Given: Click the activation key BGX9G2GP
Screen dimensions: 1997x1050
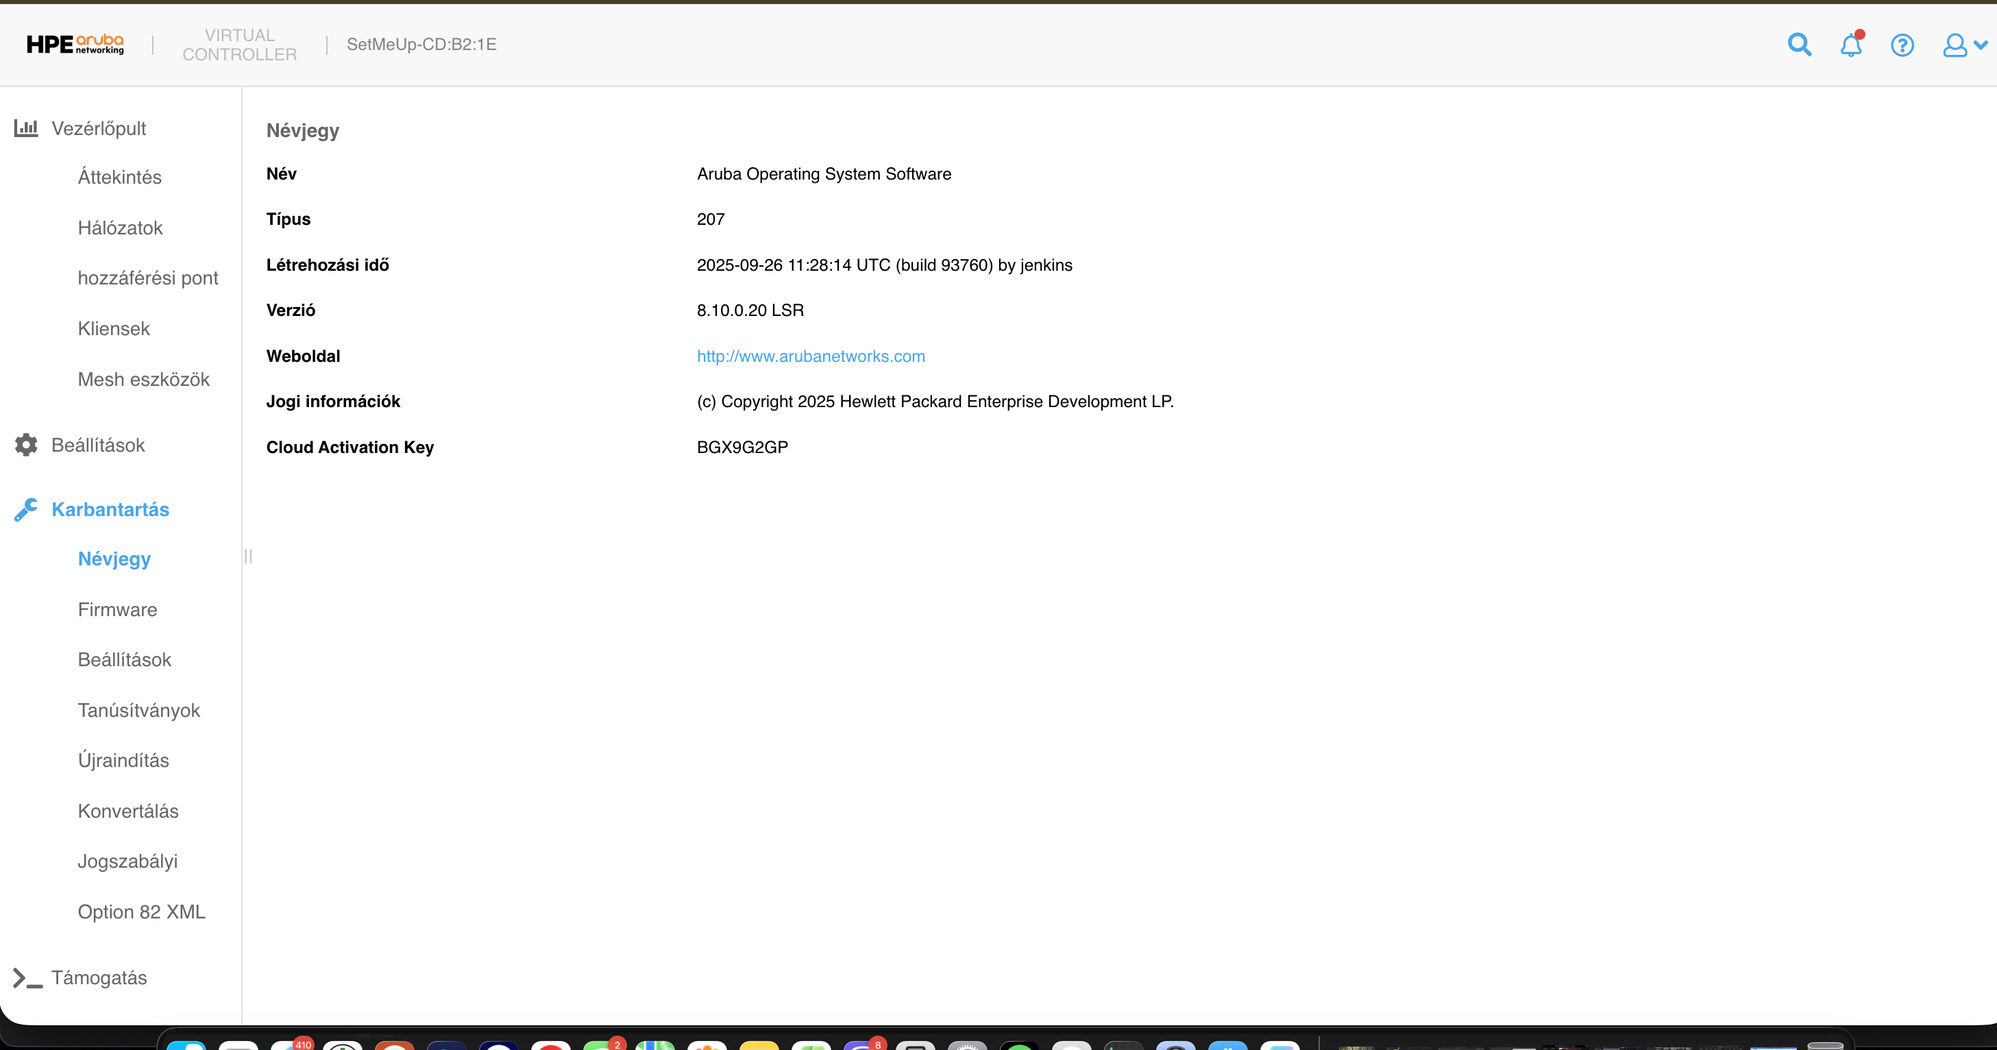Looking at the screenshot, I should [743, 447].
